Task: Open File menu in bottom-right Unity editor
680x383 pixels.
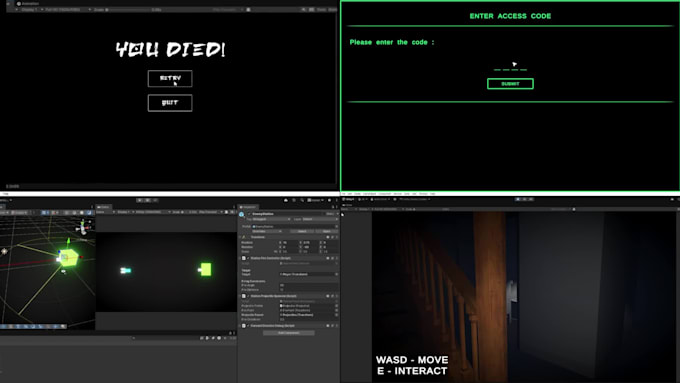Action: [x=343, y=194]
